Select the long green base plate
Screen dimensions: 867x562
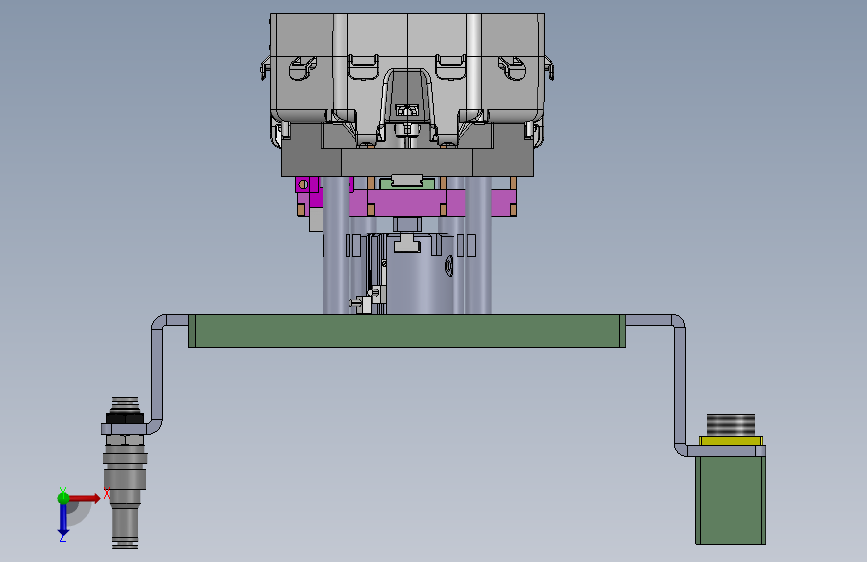(407, 331)
